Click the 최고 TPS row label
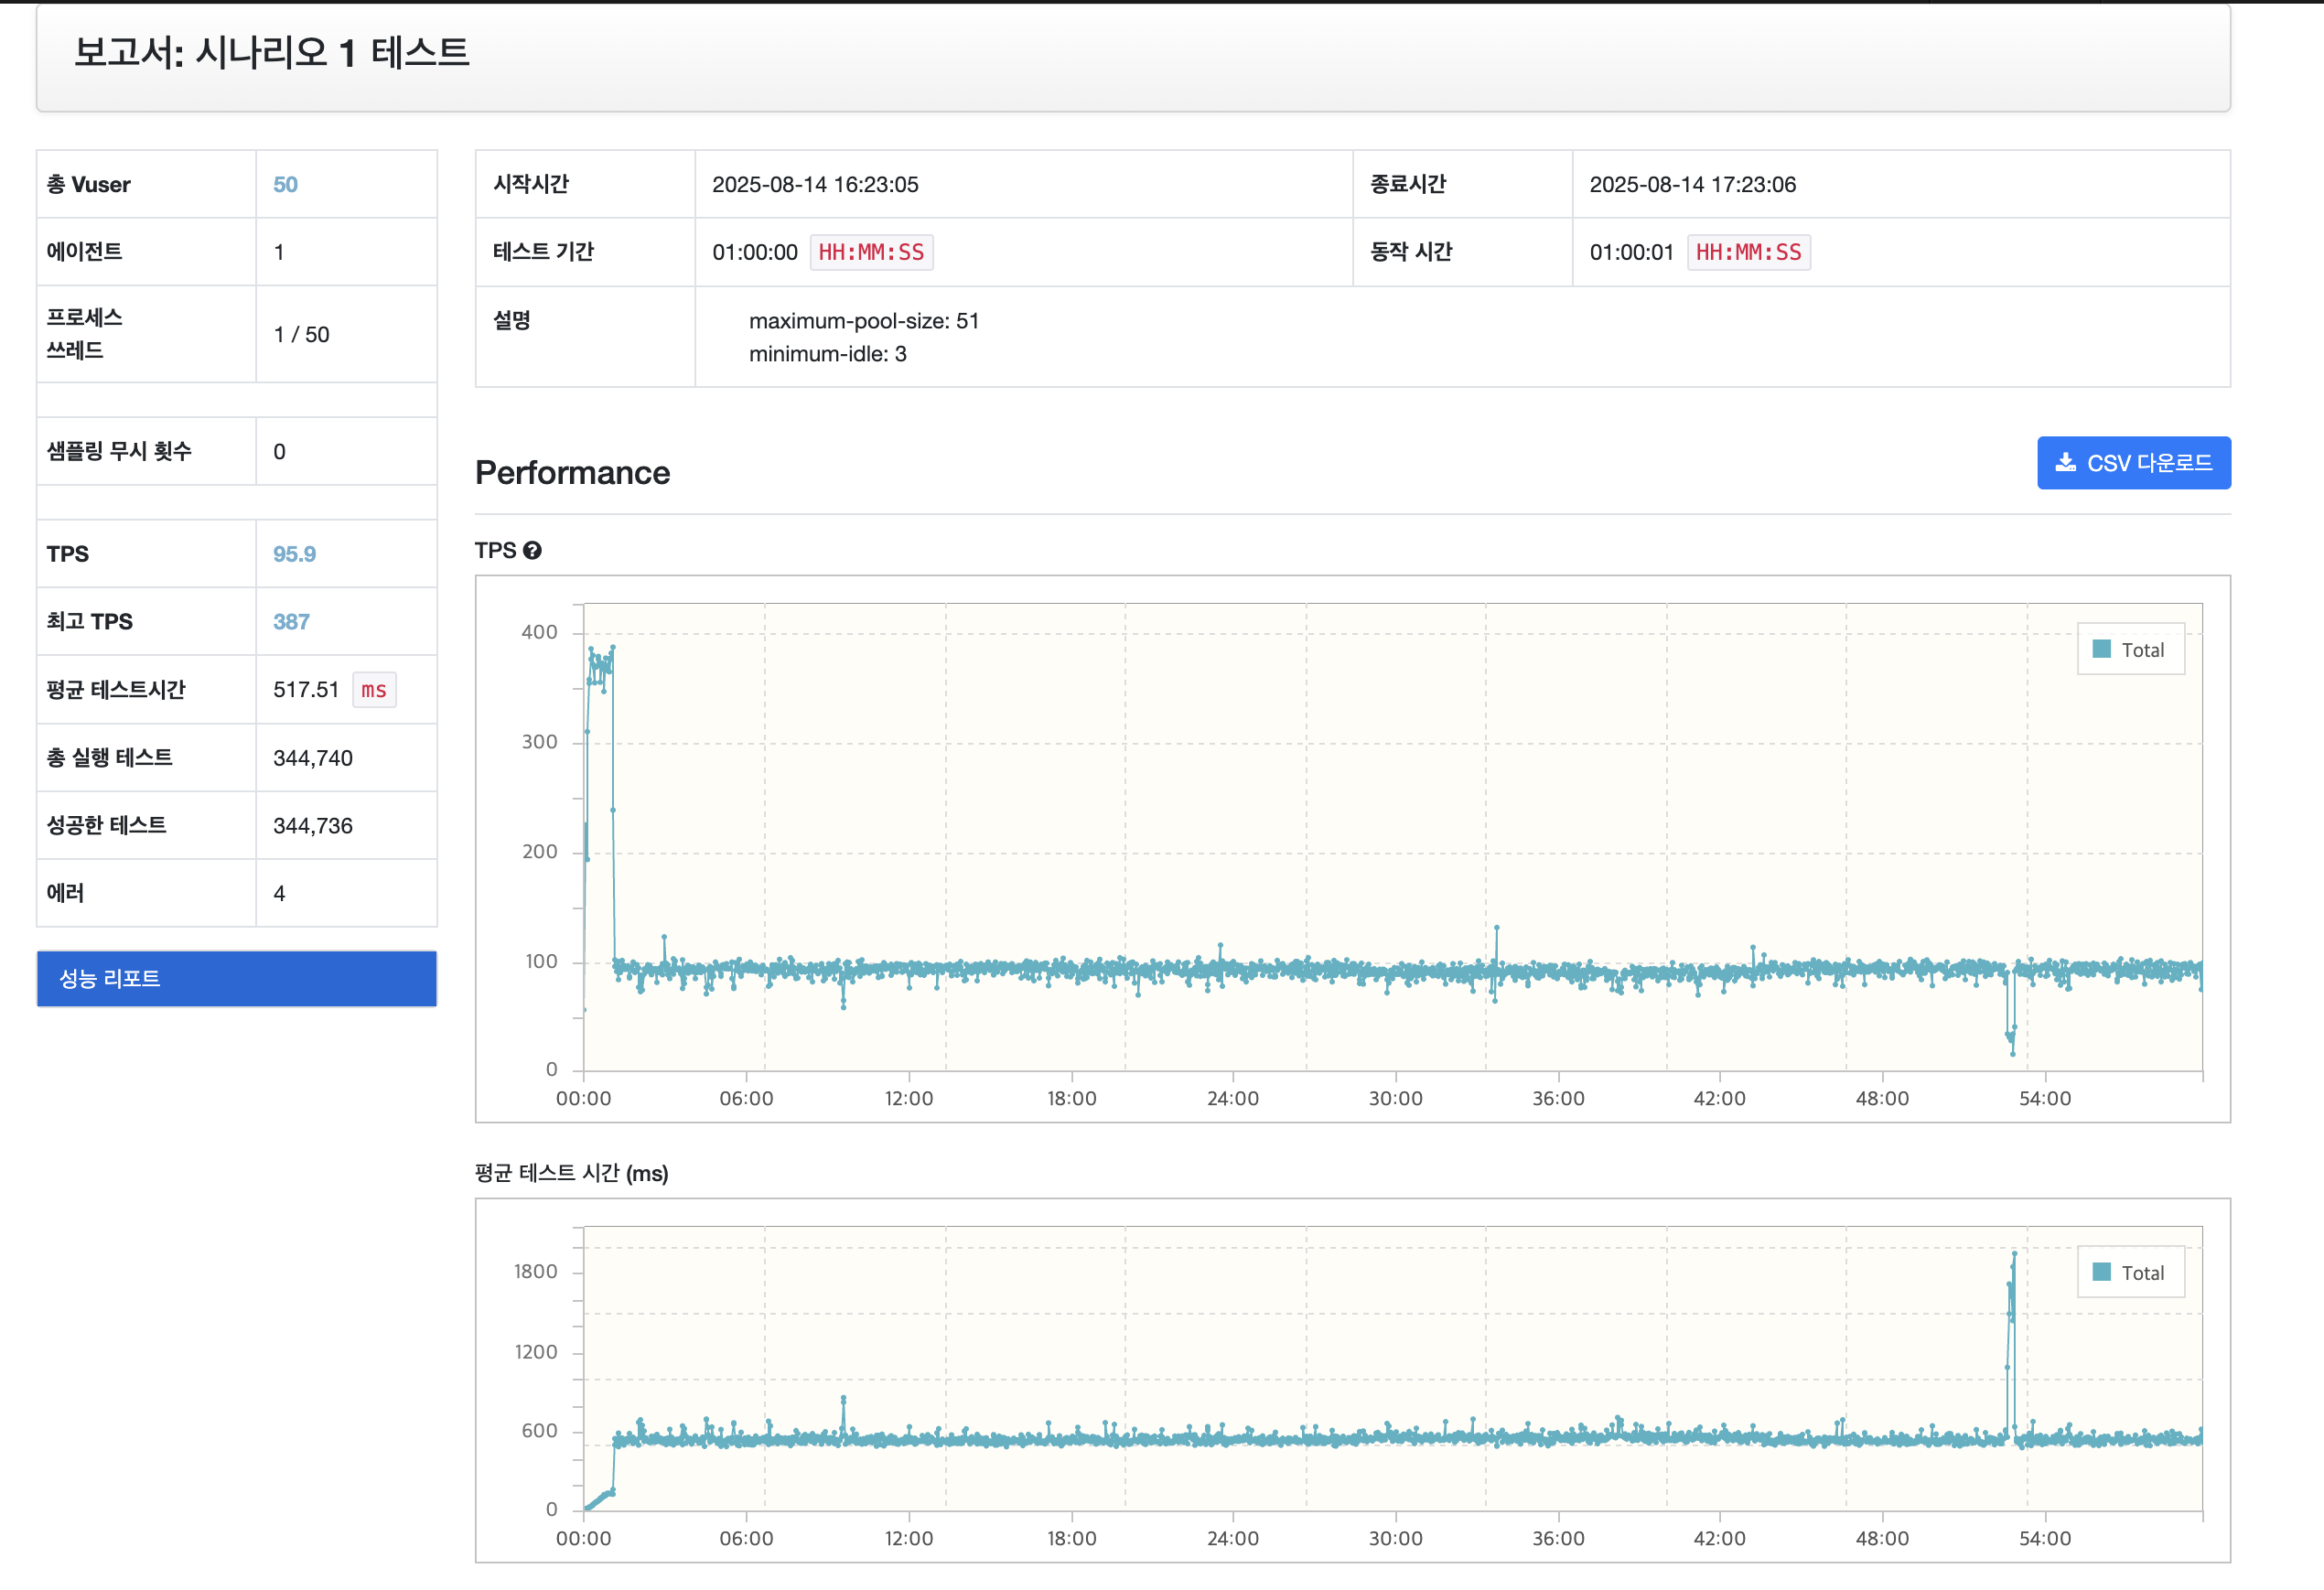Image resolution: width=2324 pixels, height=1590 pixels. 90,622
